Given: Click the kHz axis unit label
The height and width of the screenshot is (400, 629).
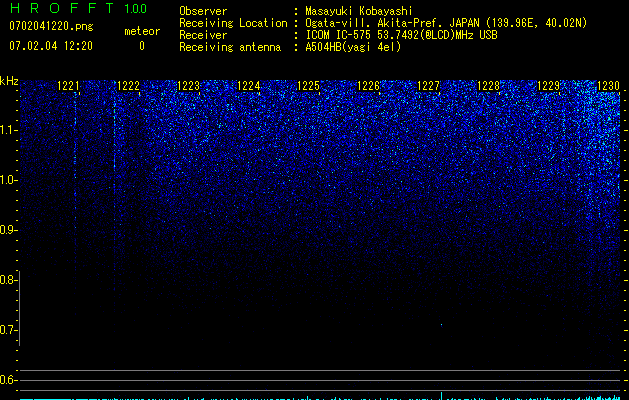Looking at the screenshot, I should coord(9,81).
